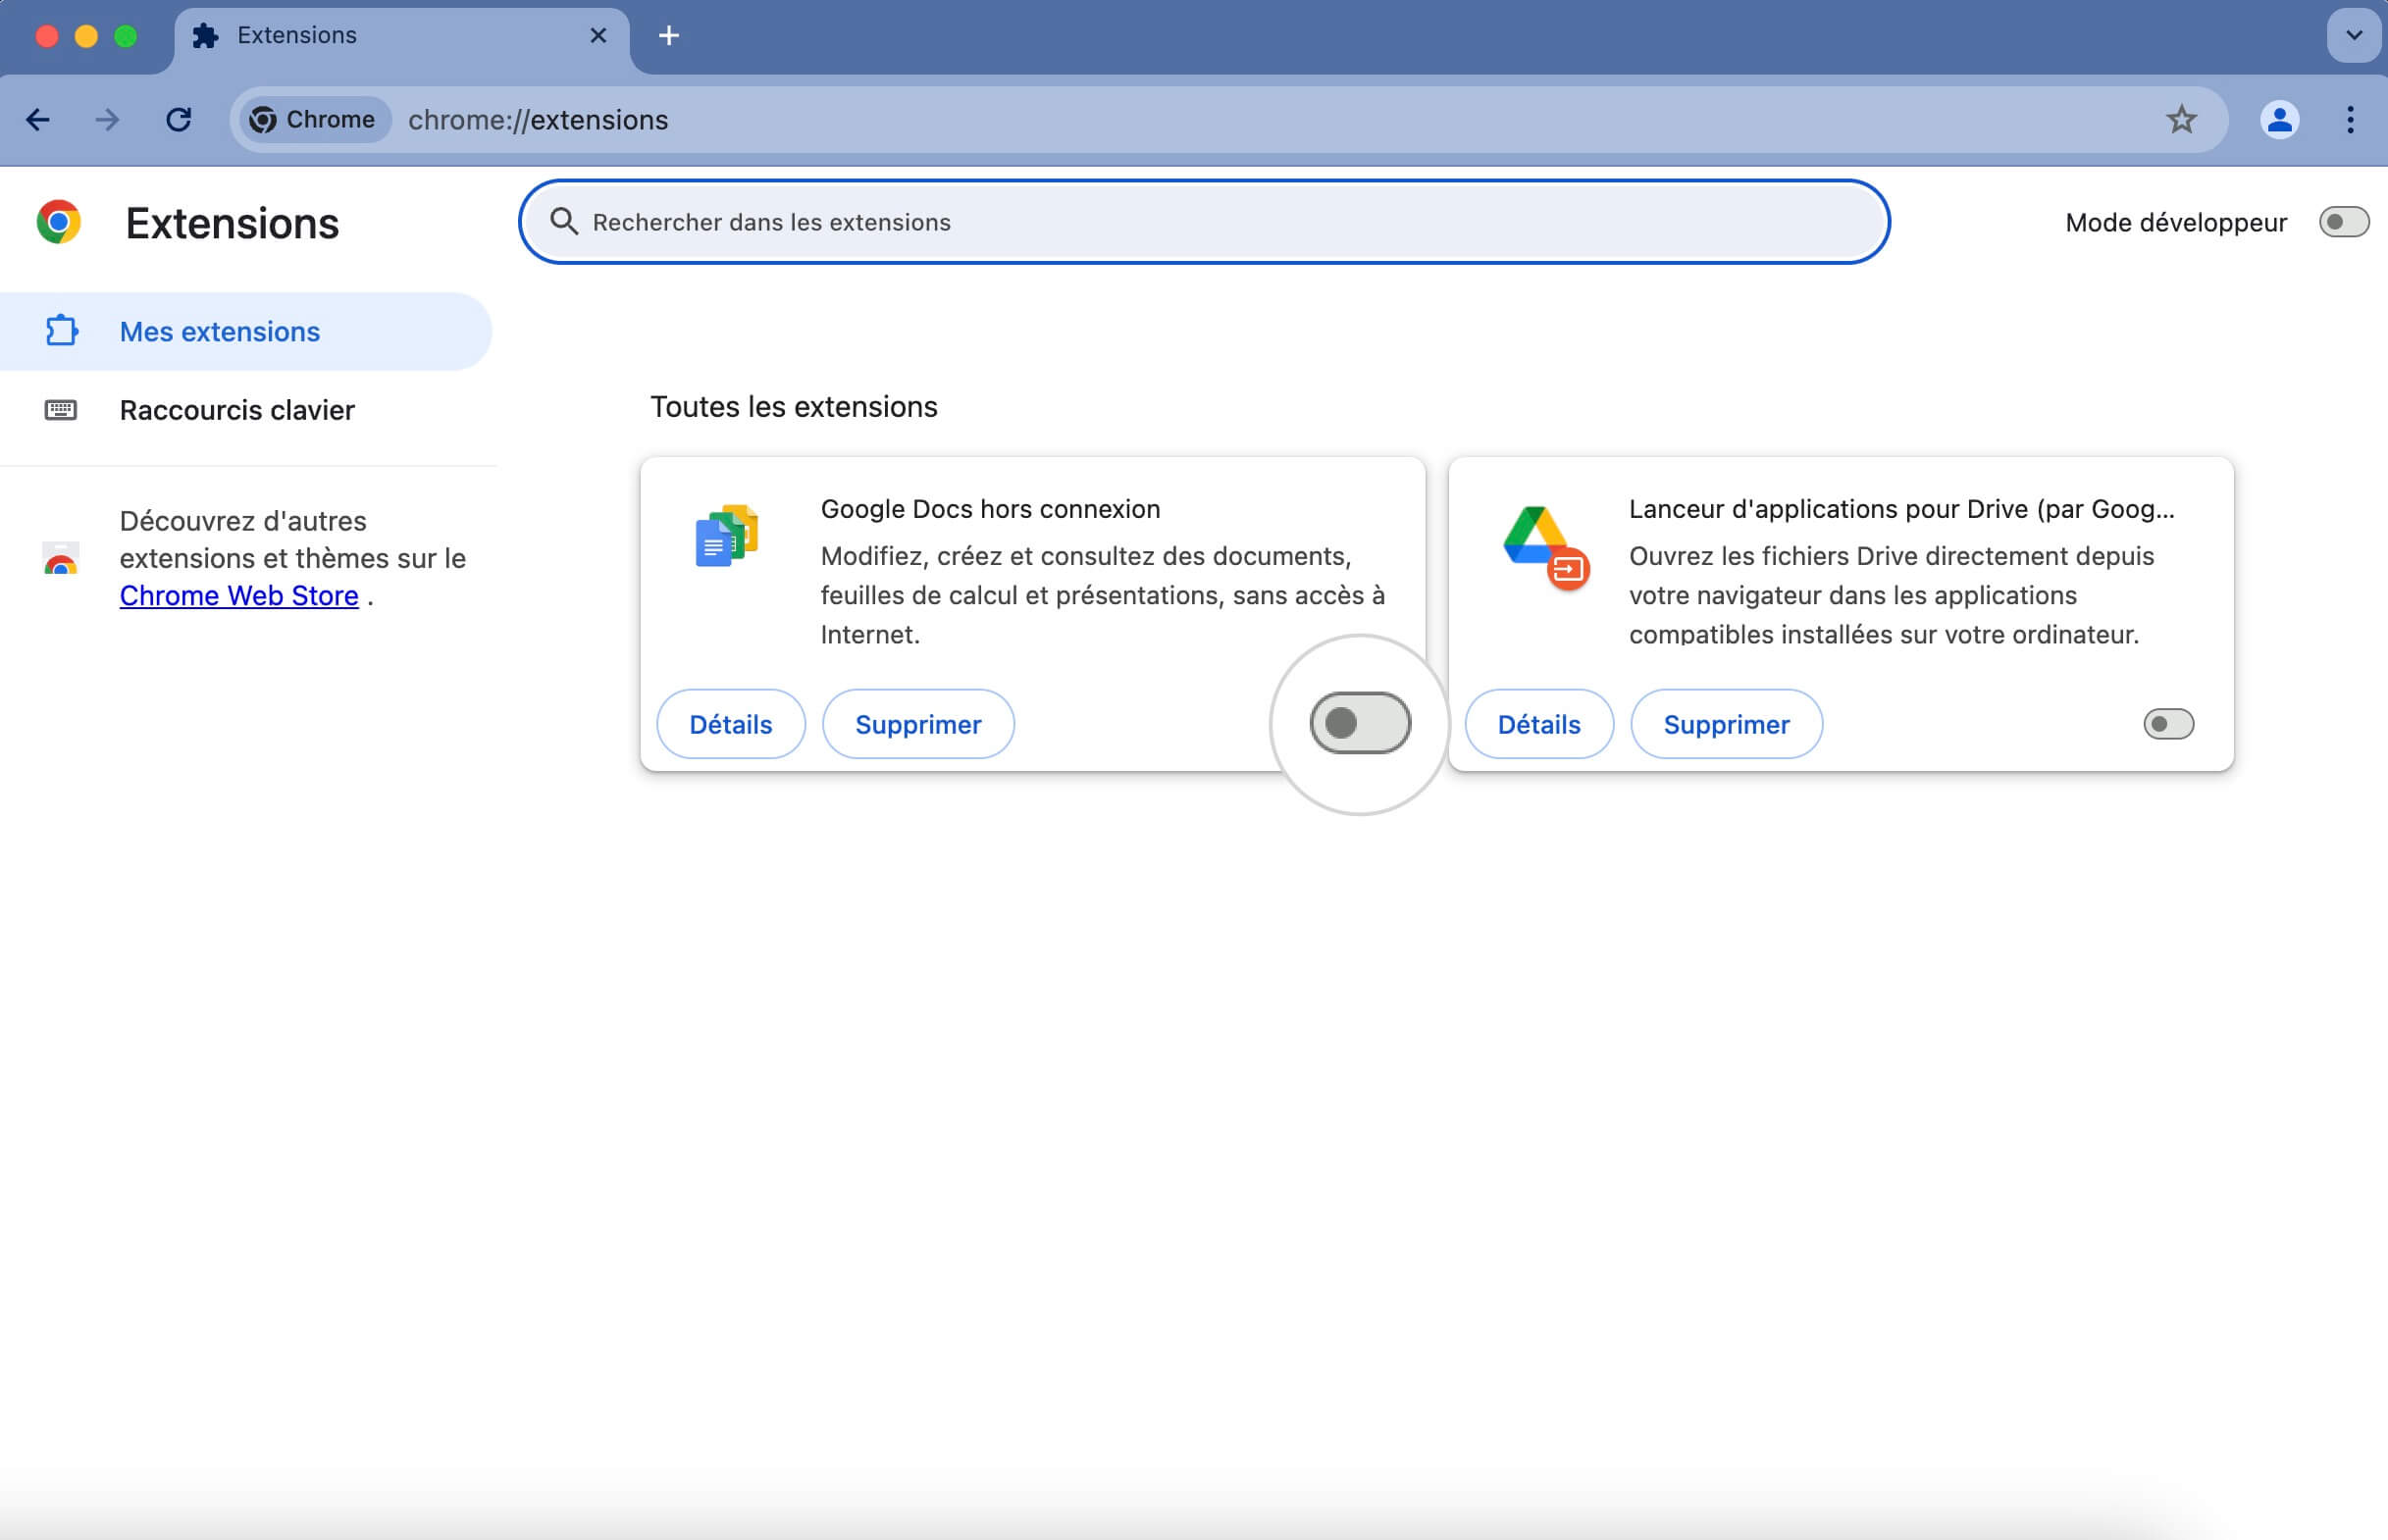Click the Drive launcher extension icon
Image resolution: width=2388 pixels, height=1540 pixels.
click(1546, 548)
